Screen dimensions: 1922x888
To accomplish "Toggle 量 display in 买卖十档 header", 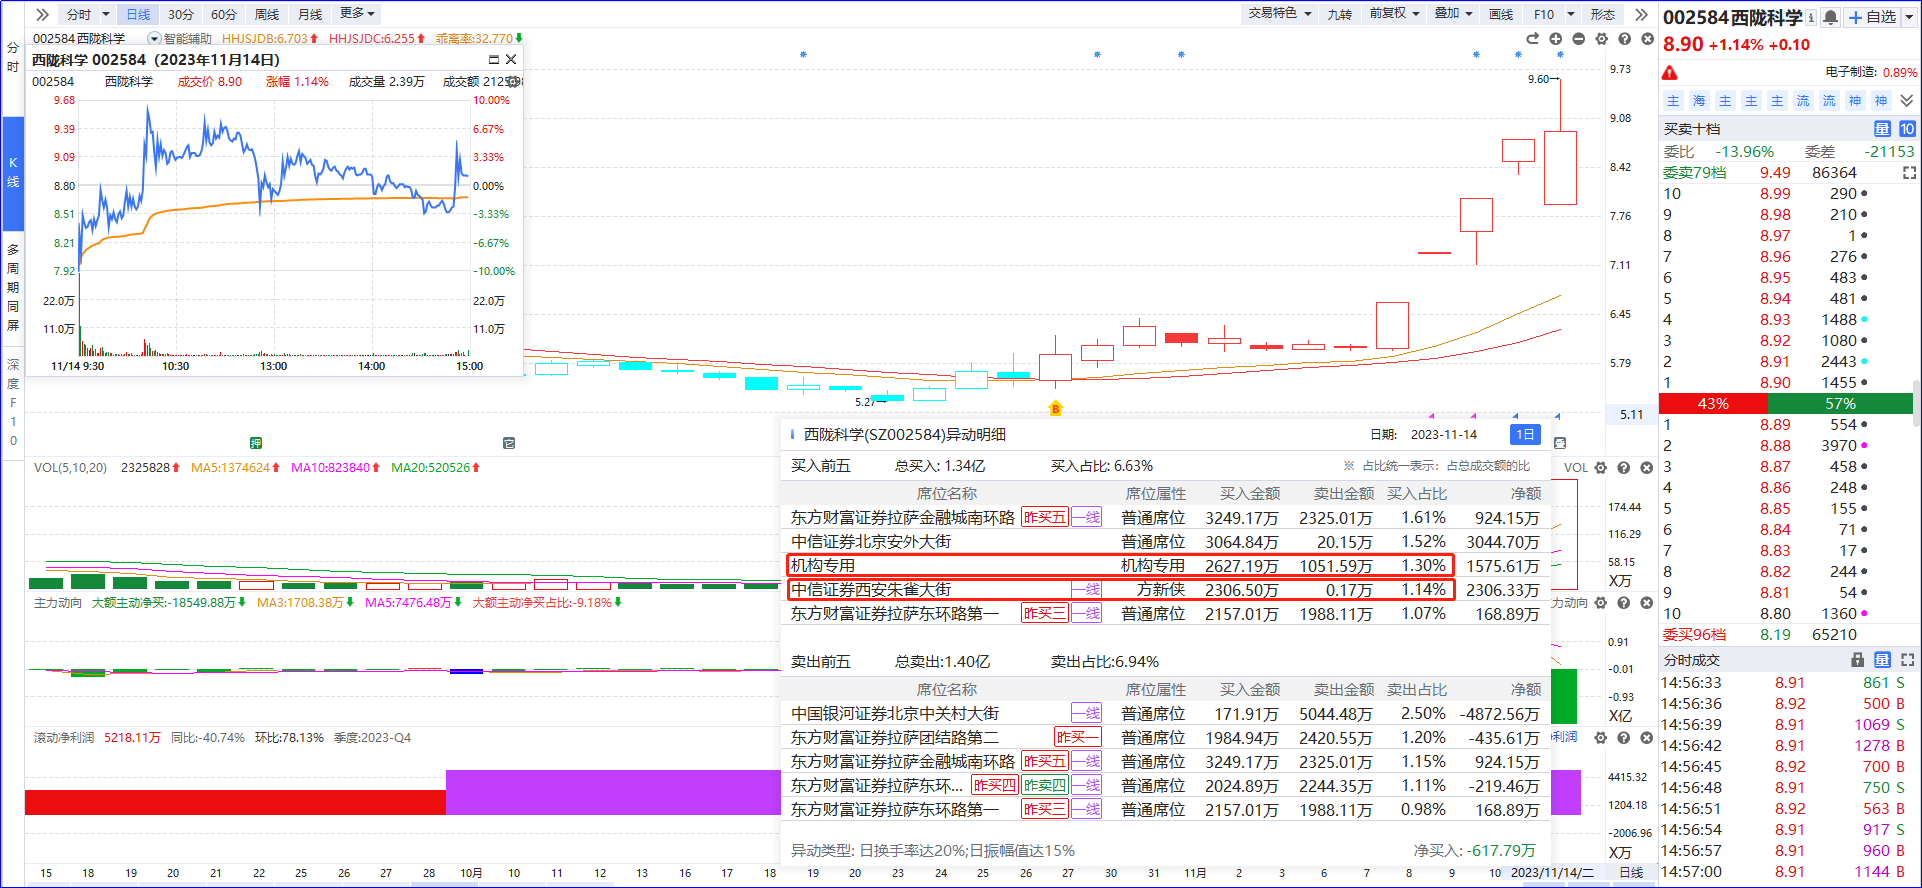I will click(1882, 129).
